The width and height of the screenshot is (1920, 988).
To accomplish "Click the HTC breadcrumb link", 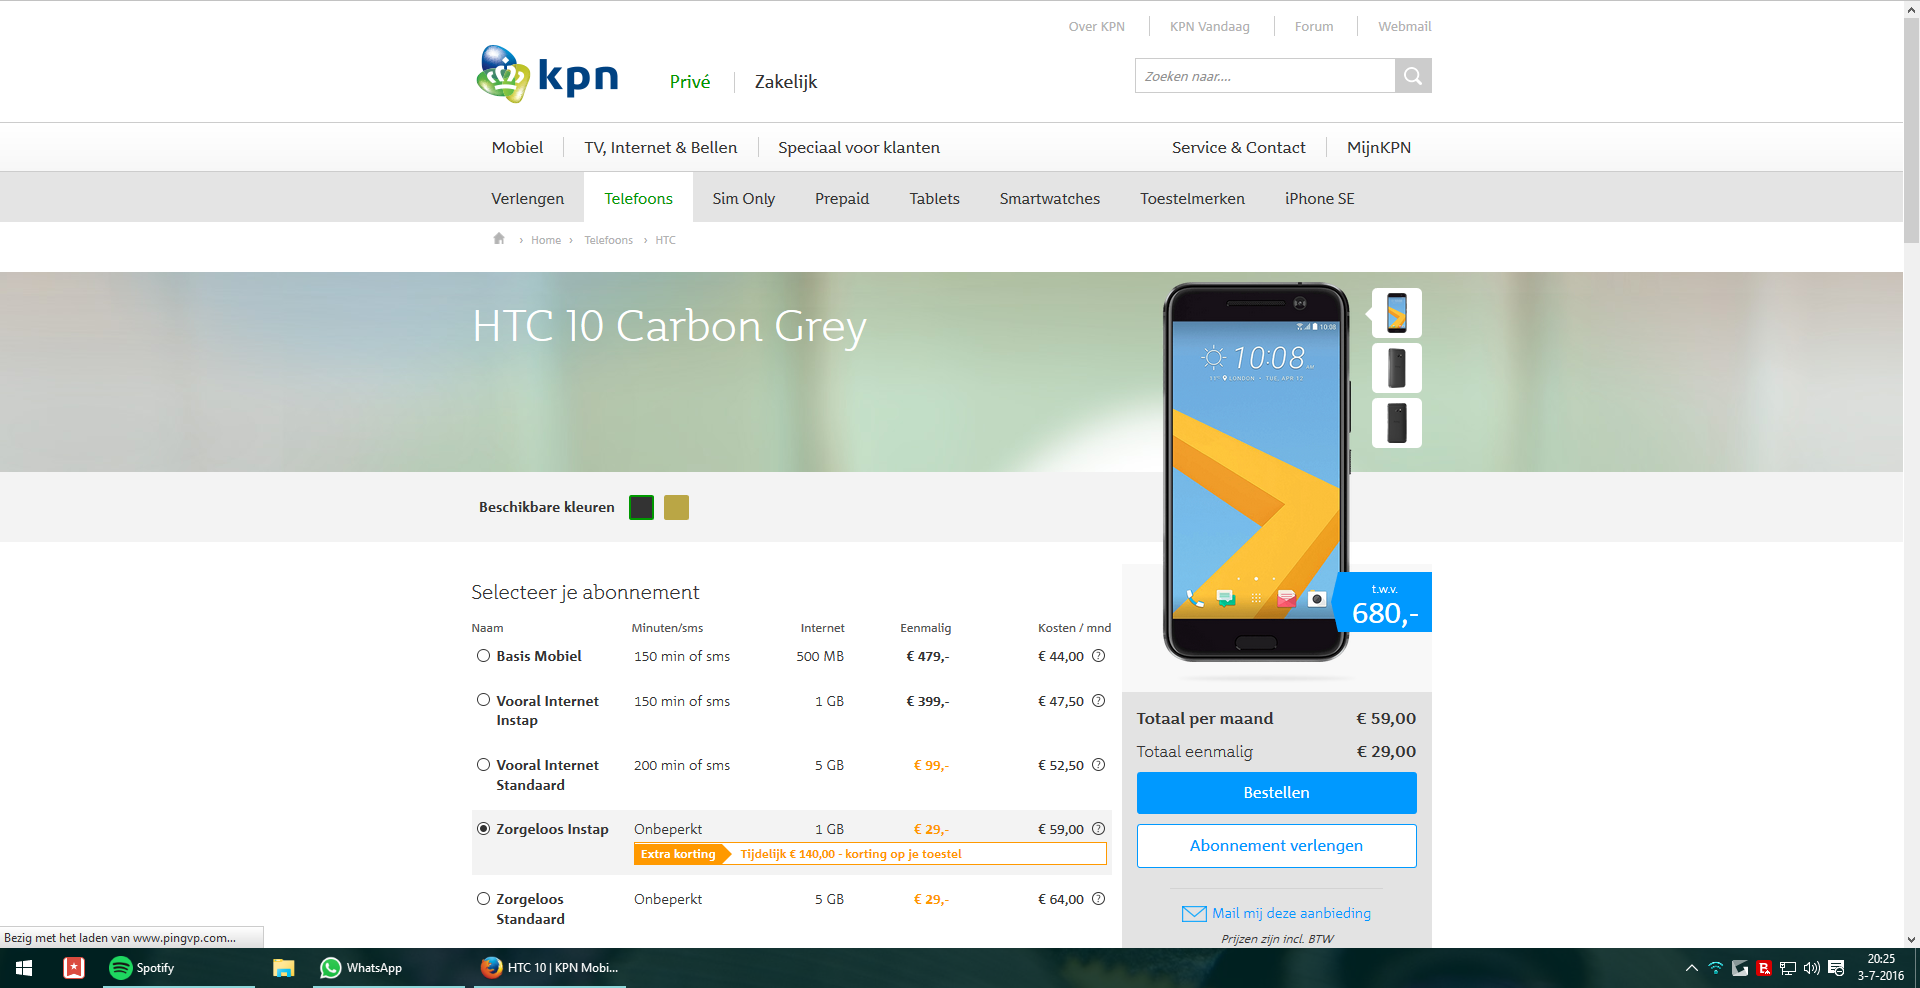I will (x=666, y=240).
